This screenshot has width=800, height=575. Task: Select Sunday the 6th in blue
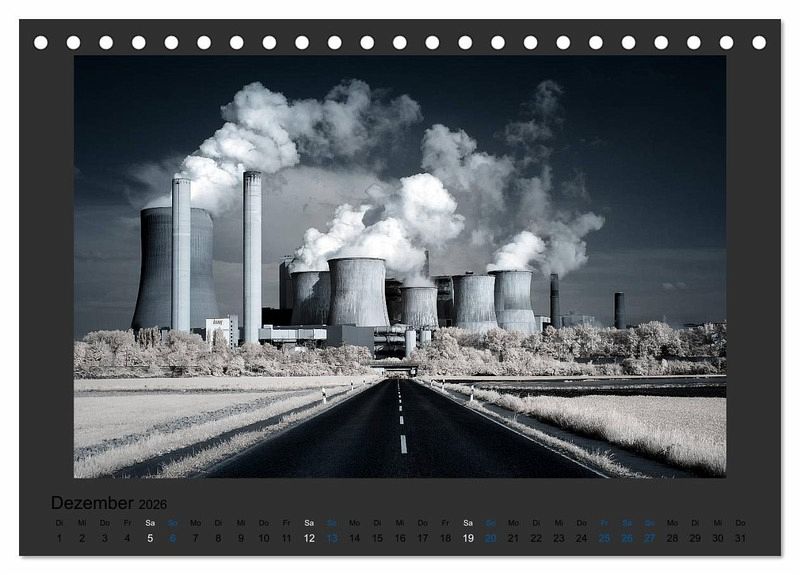(173, 538)
